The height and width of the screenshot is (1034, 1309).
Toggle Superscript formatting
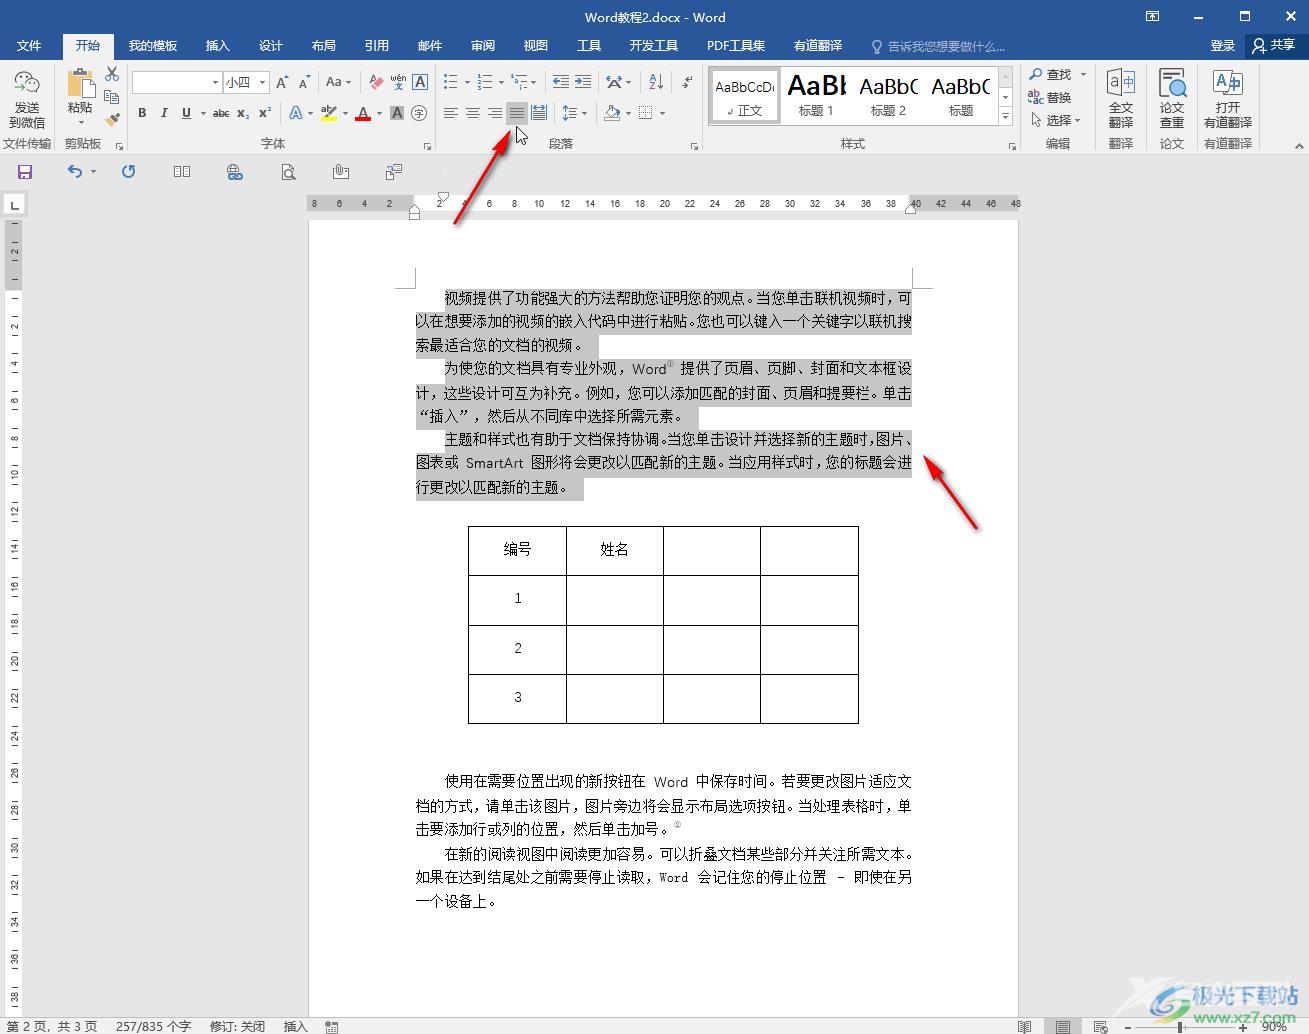point(265,113)
